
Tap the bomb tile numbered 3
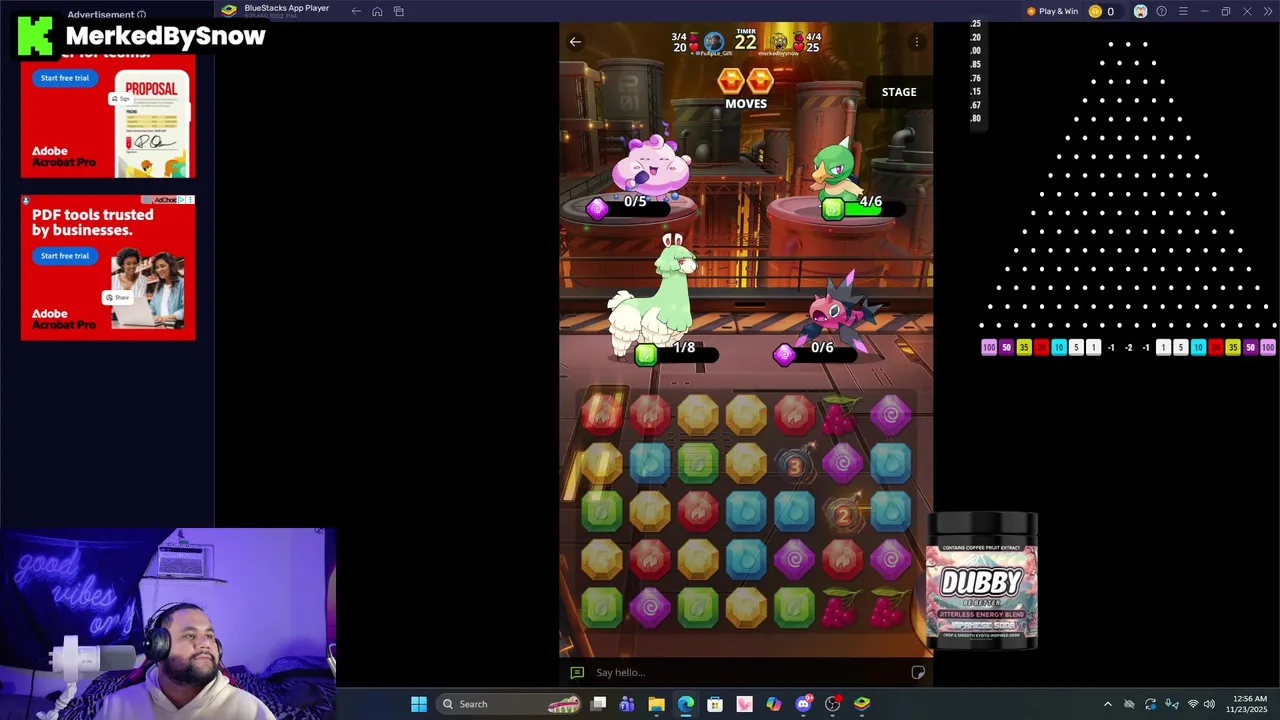794,463
